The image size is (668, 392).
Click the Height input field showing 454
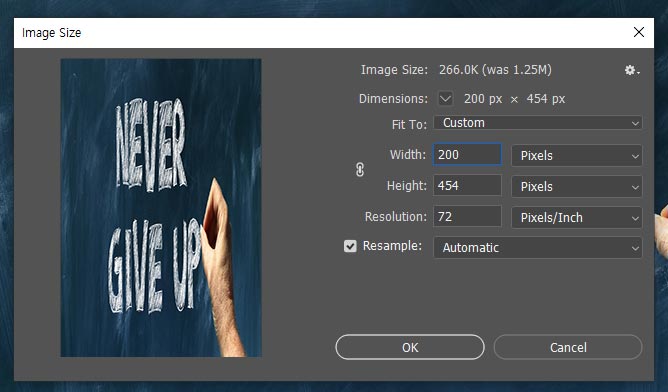(x=467, y=185)
